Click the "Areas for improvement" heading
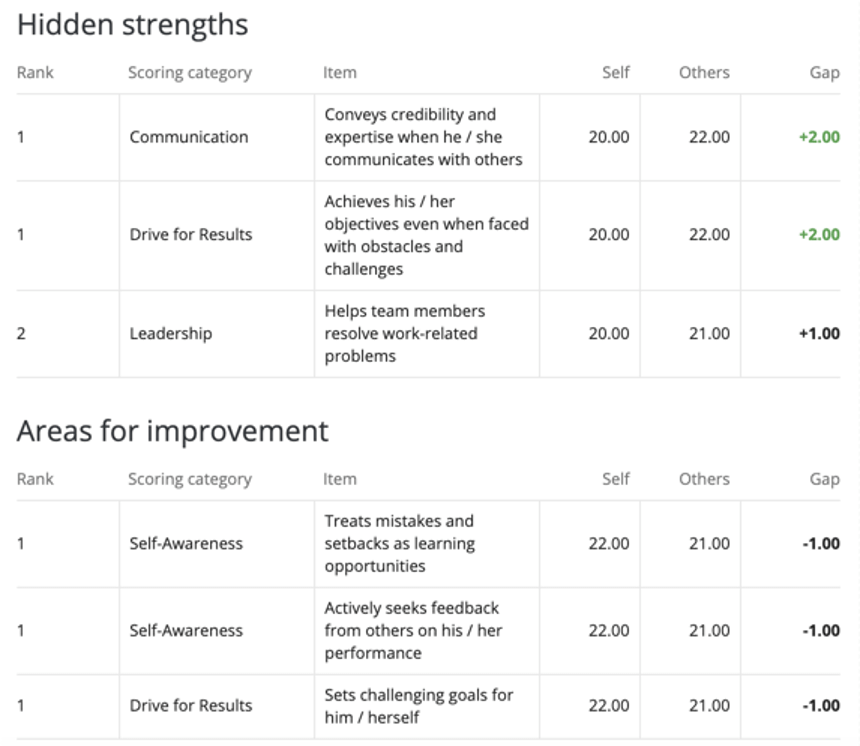Screen dimensions: 860x746 tap(172, 431)
